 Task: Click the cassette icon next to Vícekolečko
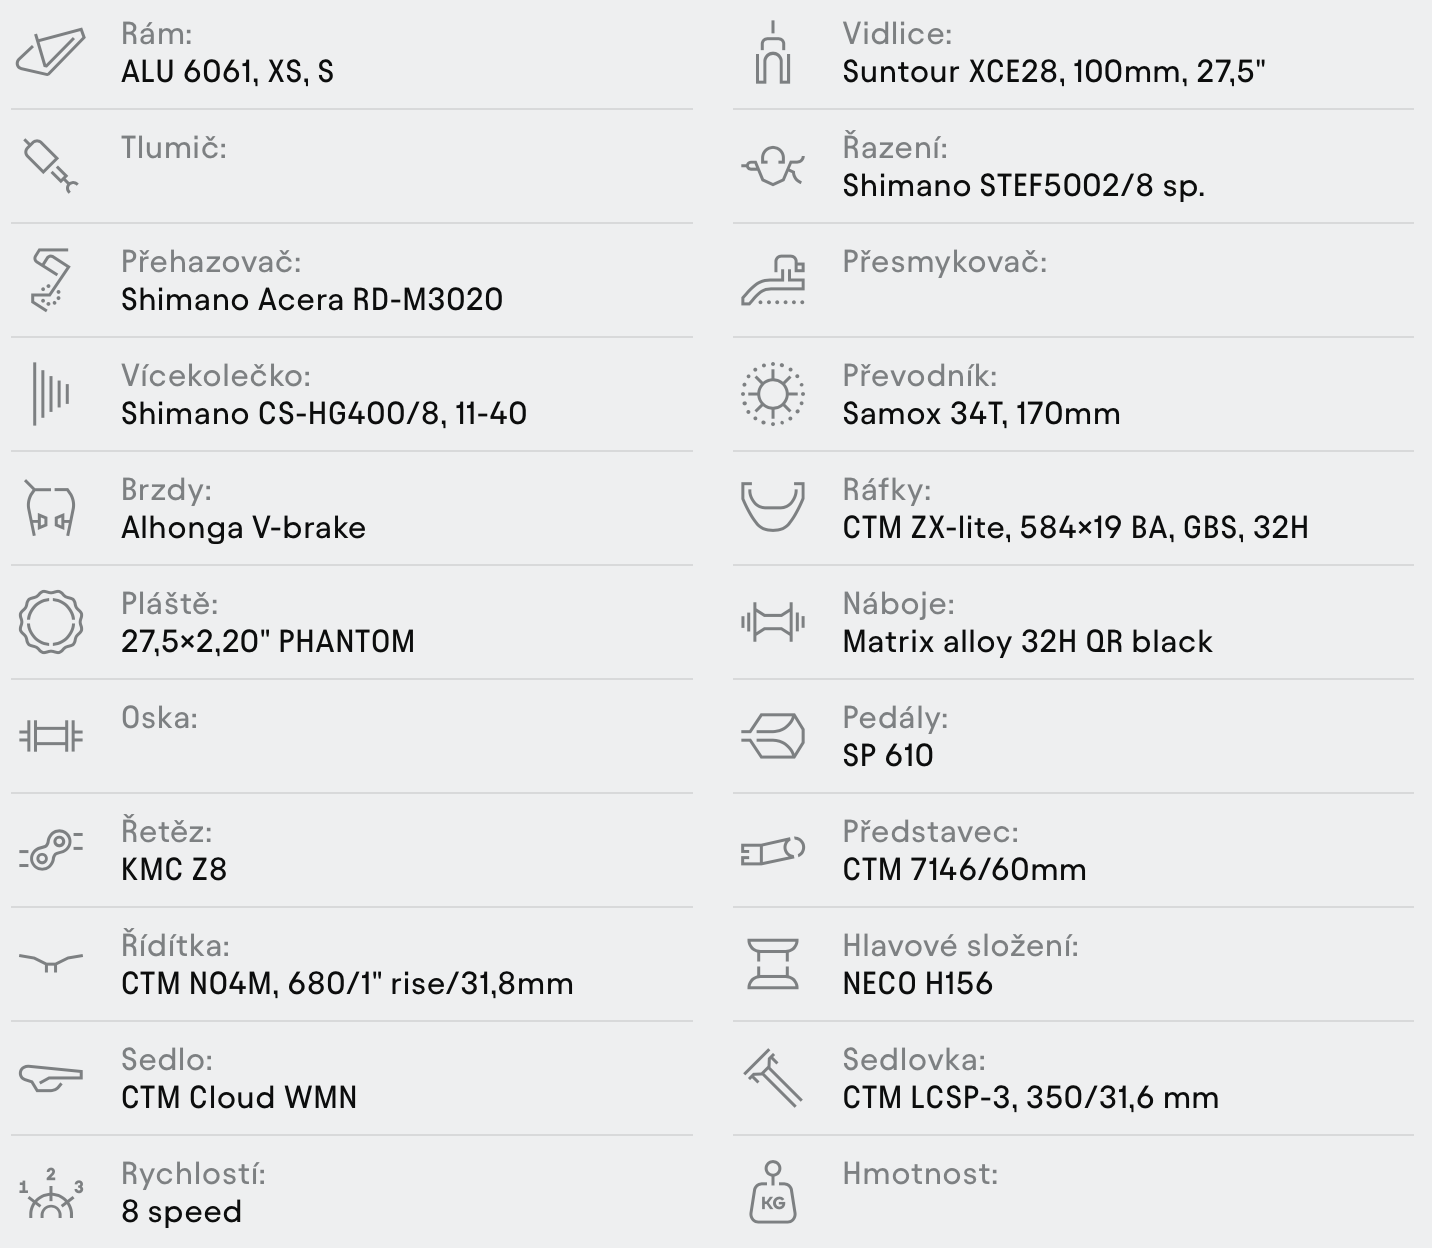[50, 394]
